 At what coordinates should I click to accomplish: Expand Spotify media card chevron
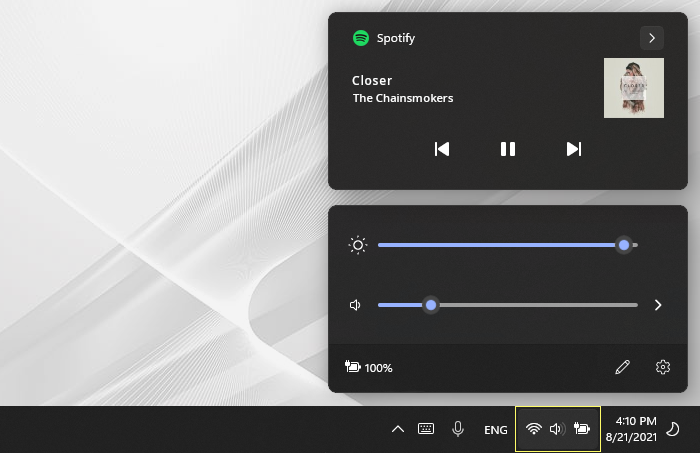tap(652, 38)
